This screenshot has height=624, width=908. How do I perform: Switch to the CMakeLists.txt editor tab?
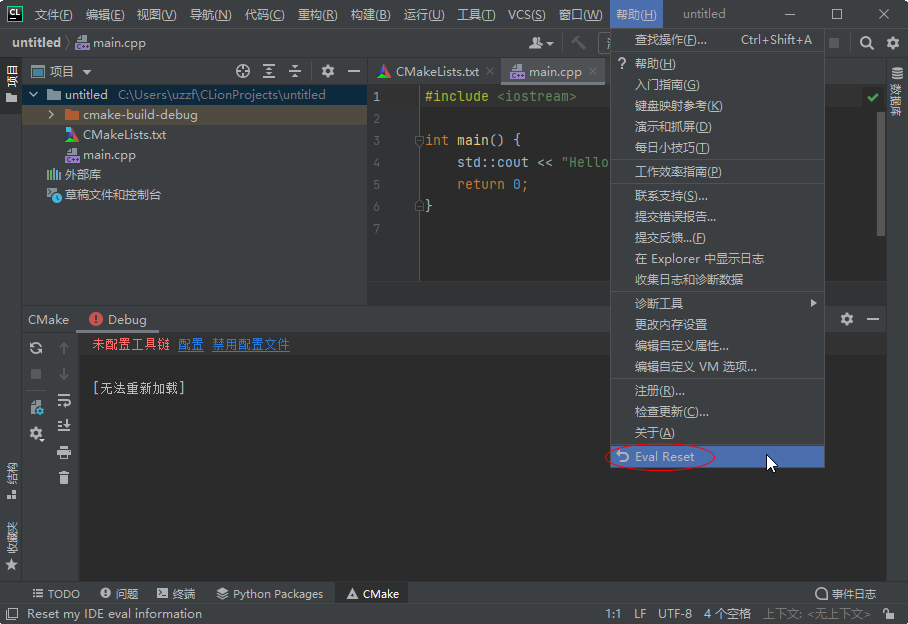tap(435, 72)
